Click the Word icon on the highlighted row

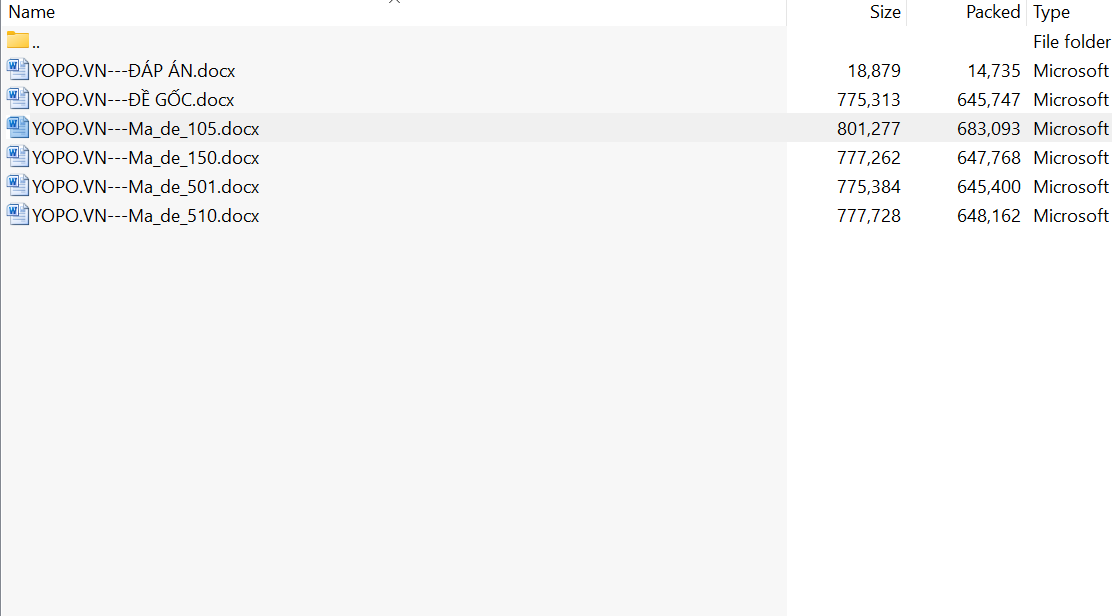(x=18, y=128)
